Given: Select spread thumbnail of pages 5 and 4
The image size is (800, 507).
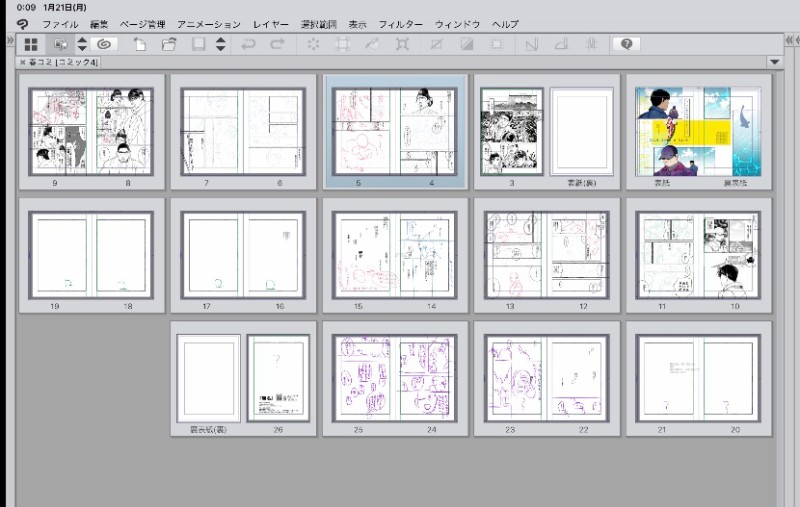Looking at the screenshot, I should [x=395, y=132].
